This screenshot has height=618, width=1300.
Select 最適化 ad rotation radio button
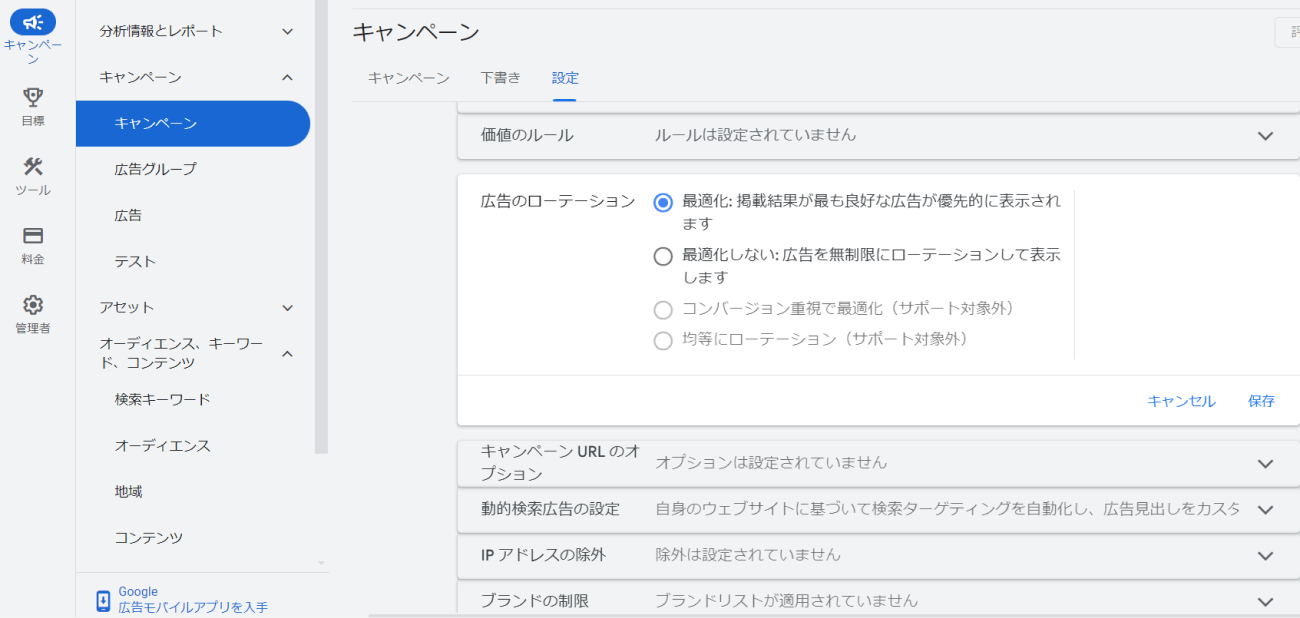(x=663, y=203)
